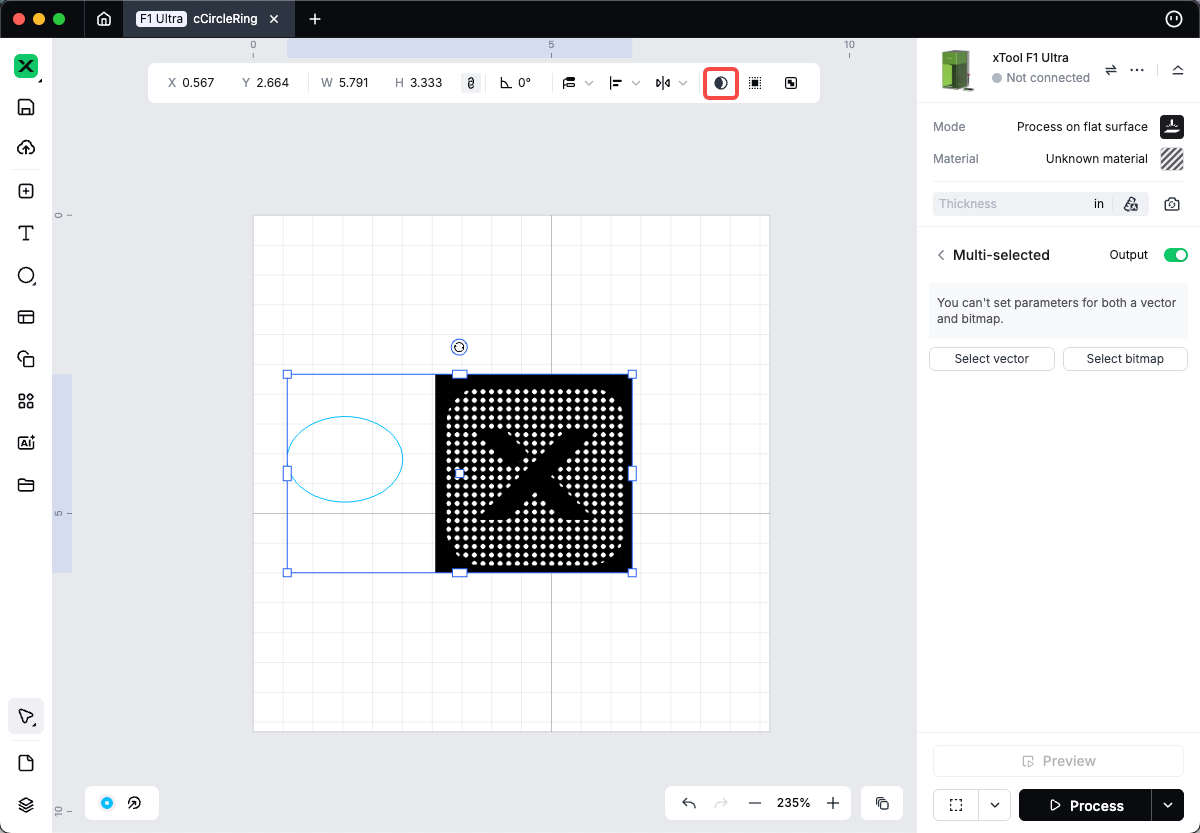Image resolution: width=1200 pixels, height=833 pixels.
Task: Click the Select vector button
Action: tap(991, 359)
